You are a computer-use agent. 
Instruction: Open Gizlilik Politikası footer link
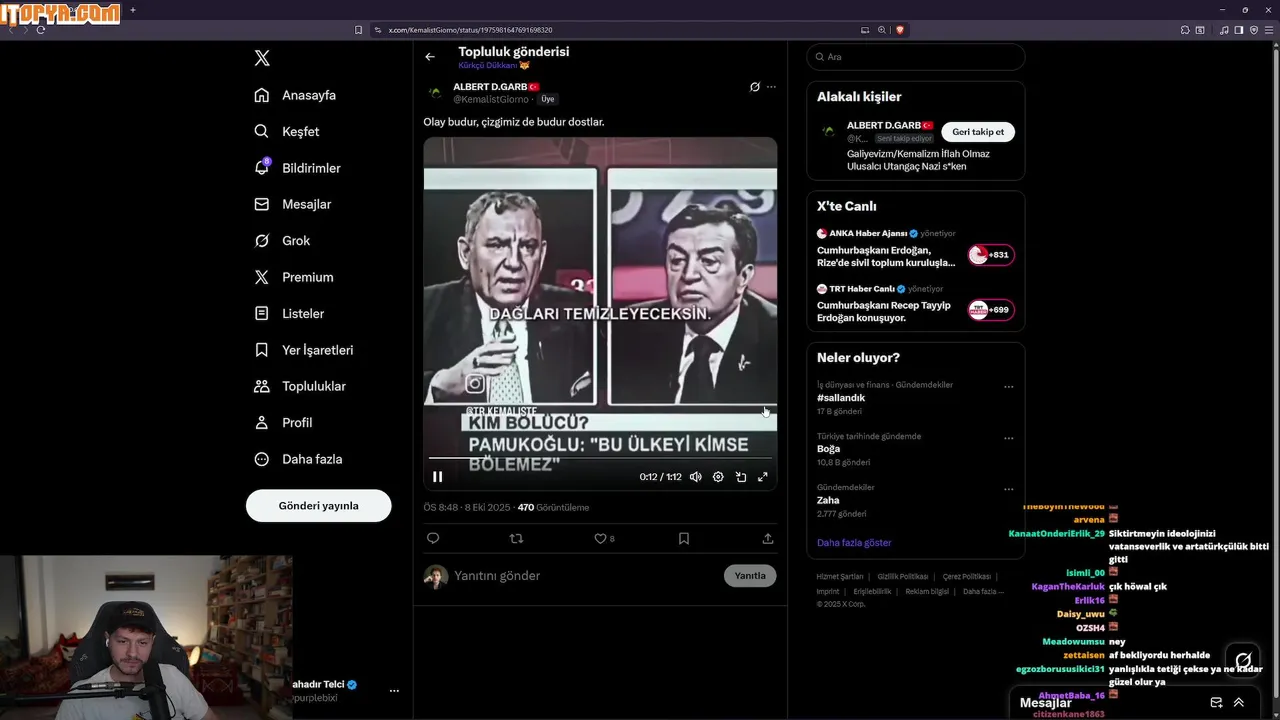[903, 577]
